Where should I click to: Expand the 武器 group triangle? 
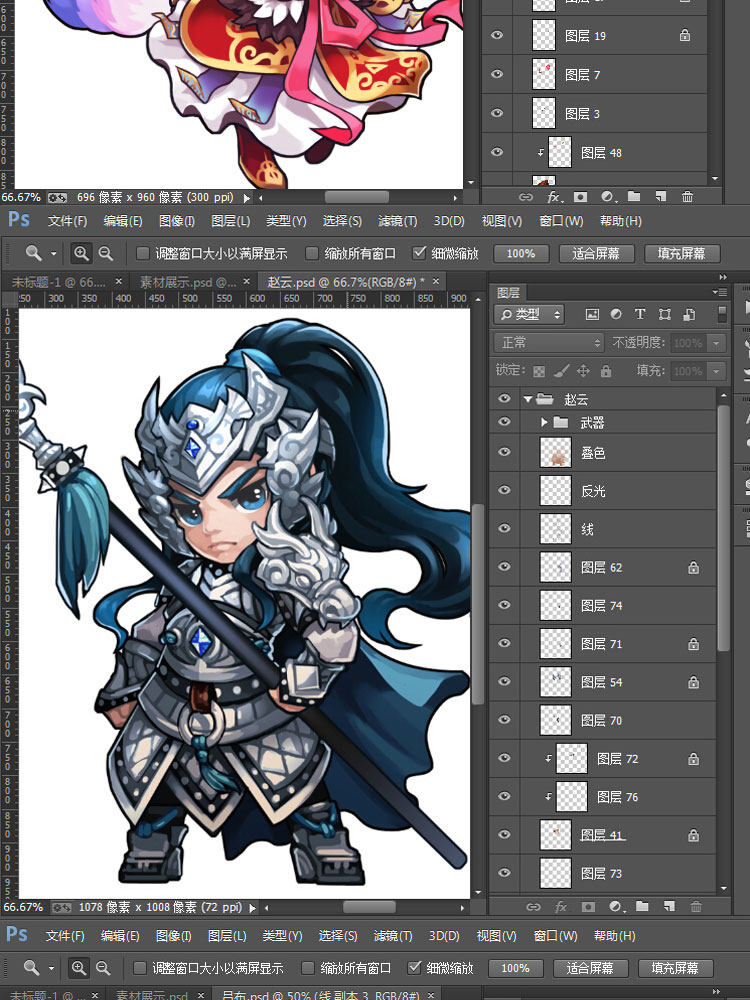pos(544,422)
